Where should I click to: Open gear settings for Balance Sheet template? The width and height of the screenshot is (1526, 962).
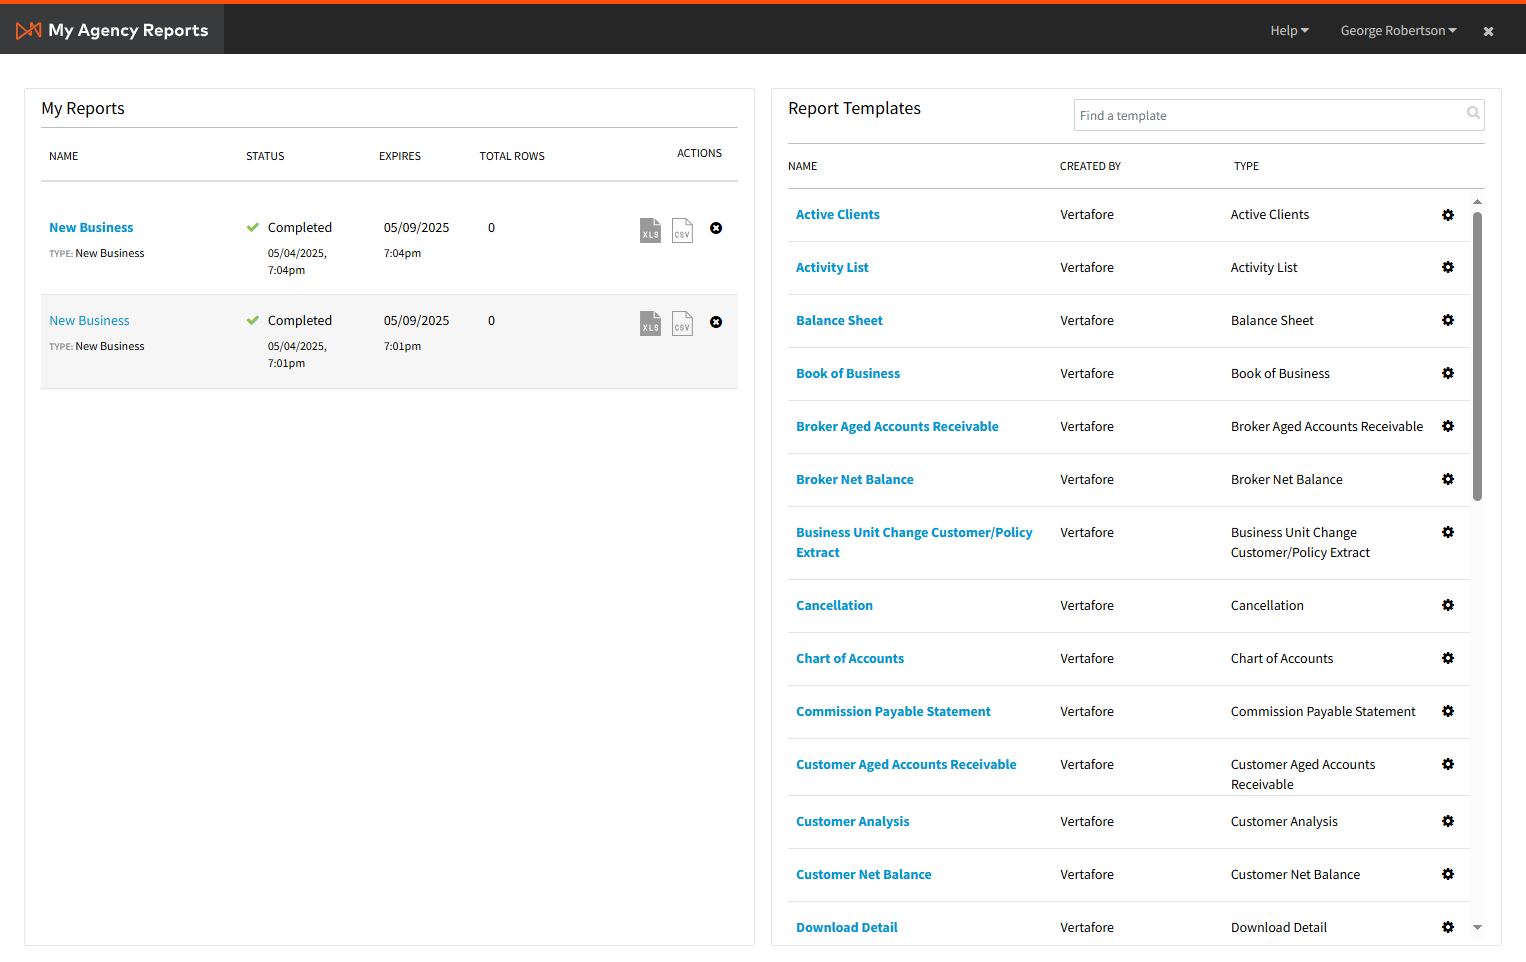[x=1448, y=320]
